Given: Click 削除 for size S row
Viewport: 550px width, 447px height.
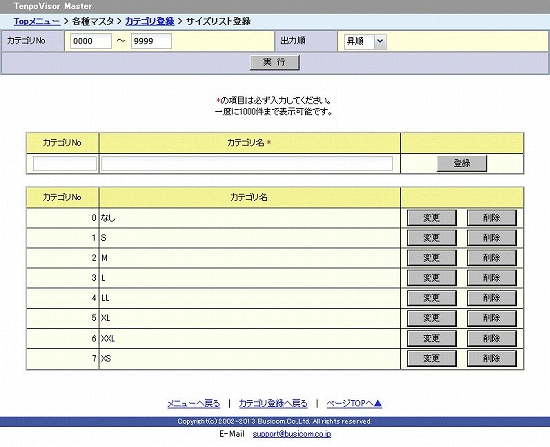Looking at the screenshot, I should [x=492, y=238].
